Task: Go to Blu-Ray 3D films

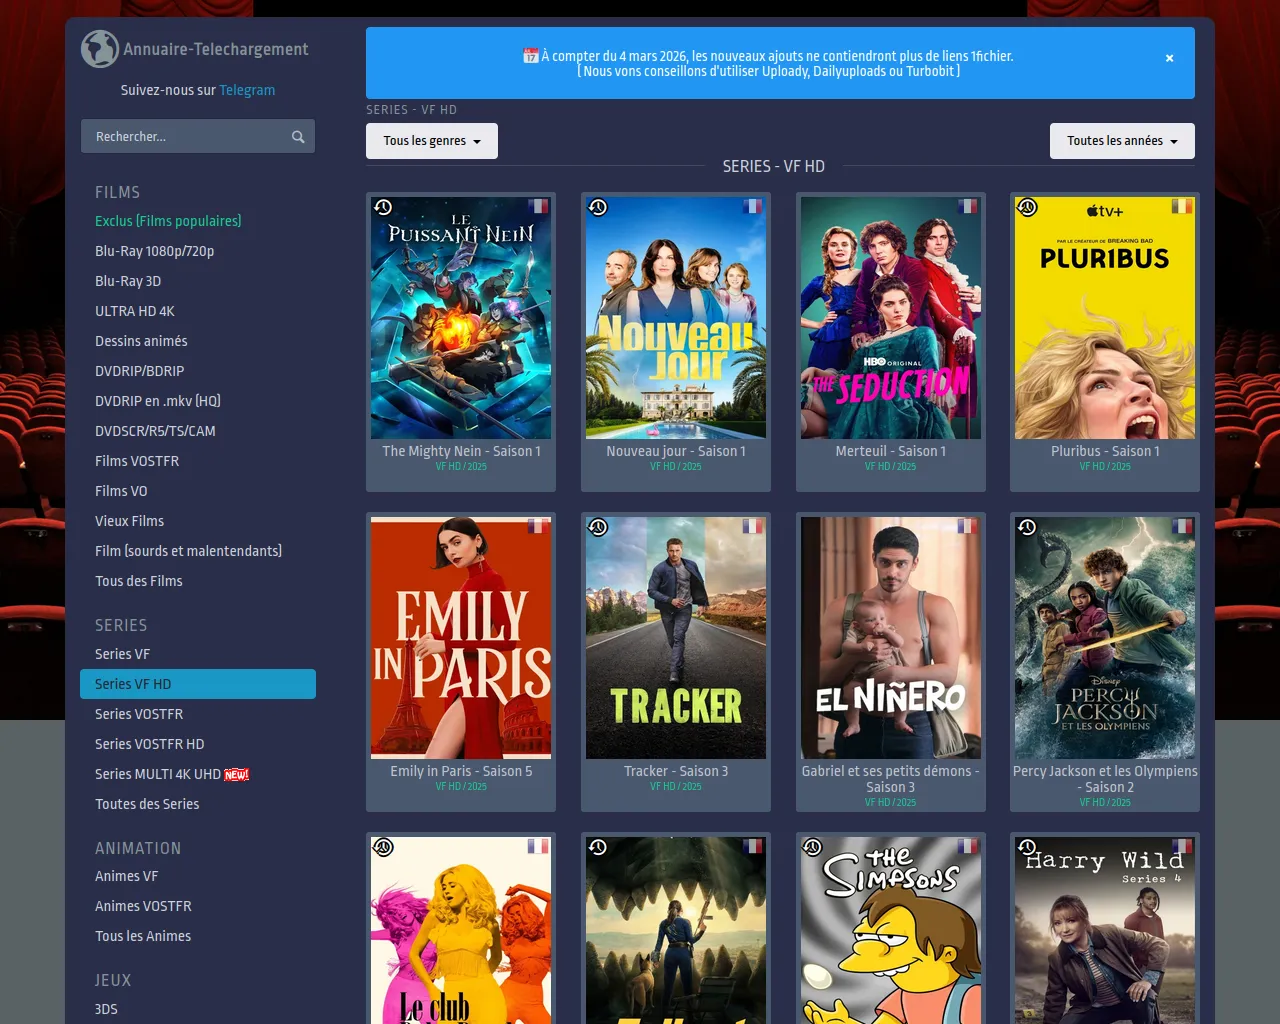Action: pyautogui.click(x=128, y=281)
